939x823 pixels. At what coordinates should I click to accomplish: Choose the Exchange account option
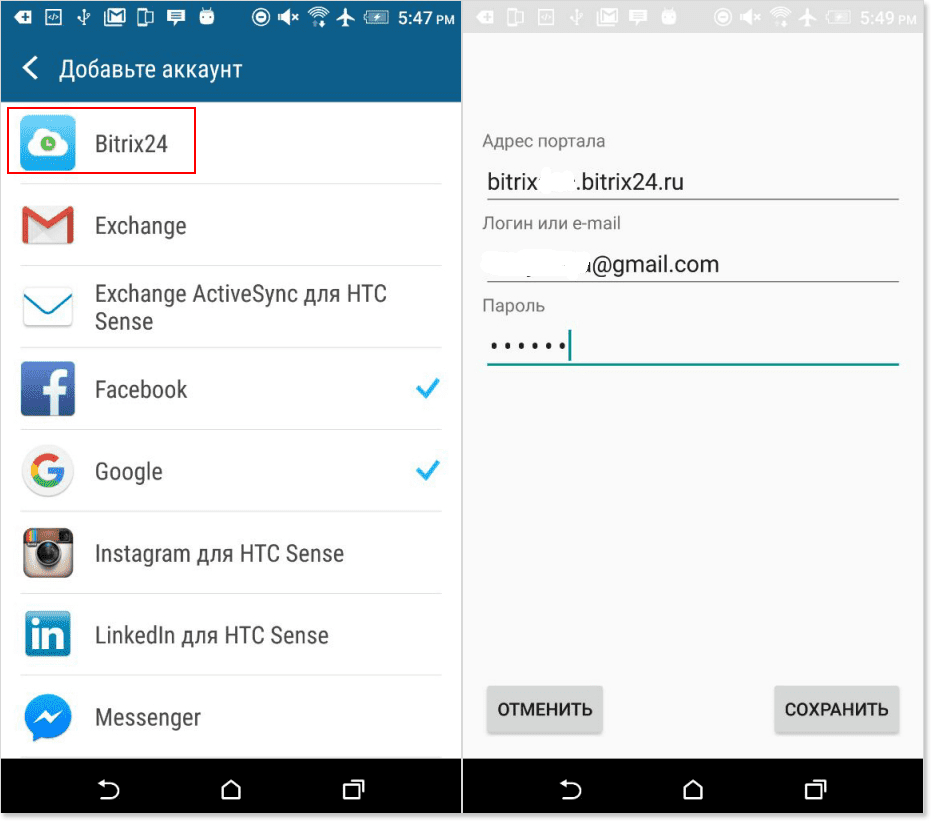[x=231, y=225]
